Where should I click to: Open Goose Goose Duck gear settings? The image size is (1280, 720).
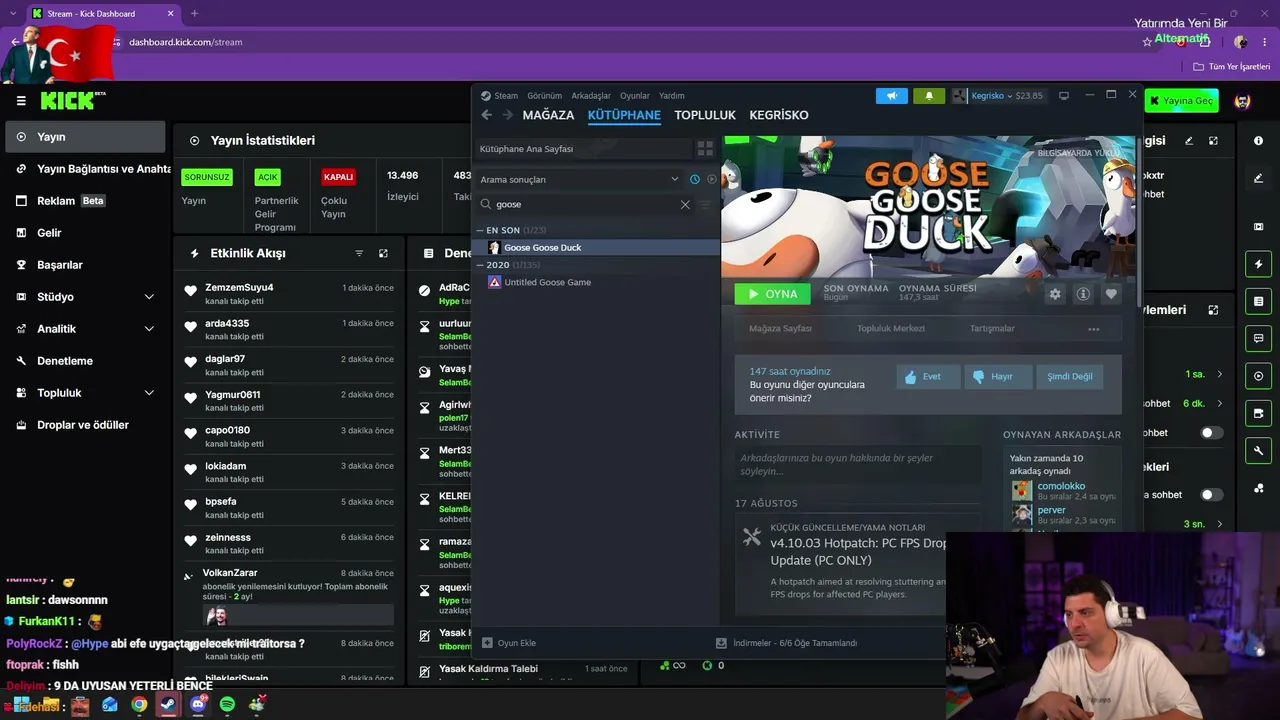(1055, 294)
